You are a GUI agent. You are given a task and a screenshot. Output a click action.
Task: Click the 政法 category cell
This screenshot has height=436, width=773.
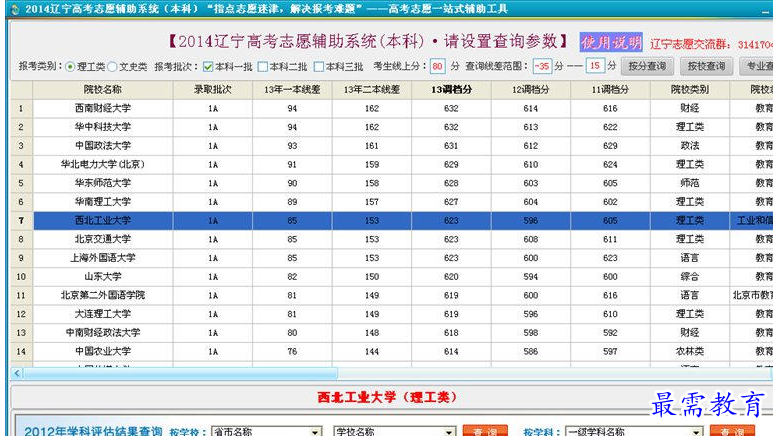click(690, 146)
